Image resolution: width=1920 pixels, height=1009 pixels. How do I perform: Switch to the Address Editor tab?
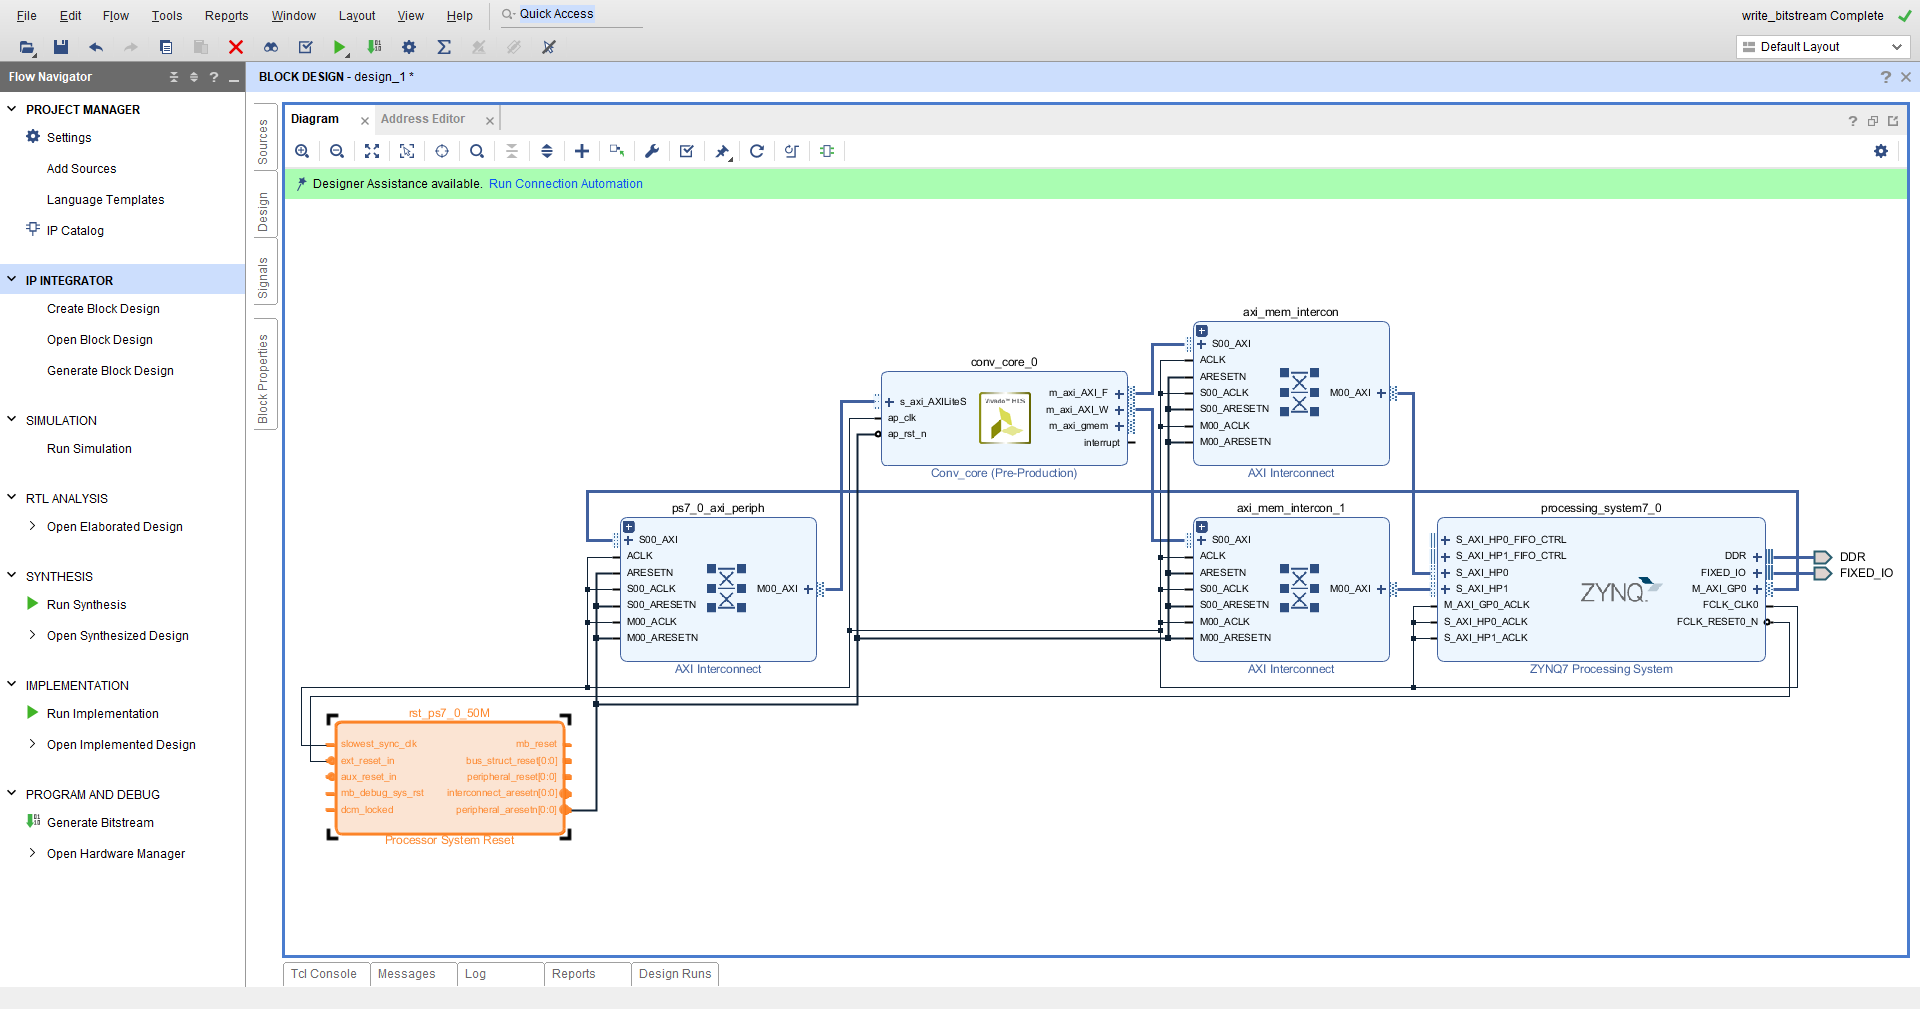pyautogui.click(x=423, y=119)
